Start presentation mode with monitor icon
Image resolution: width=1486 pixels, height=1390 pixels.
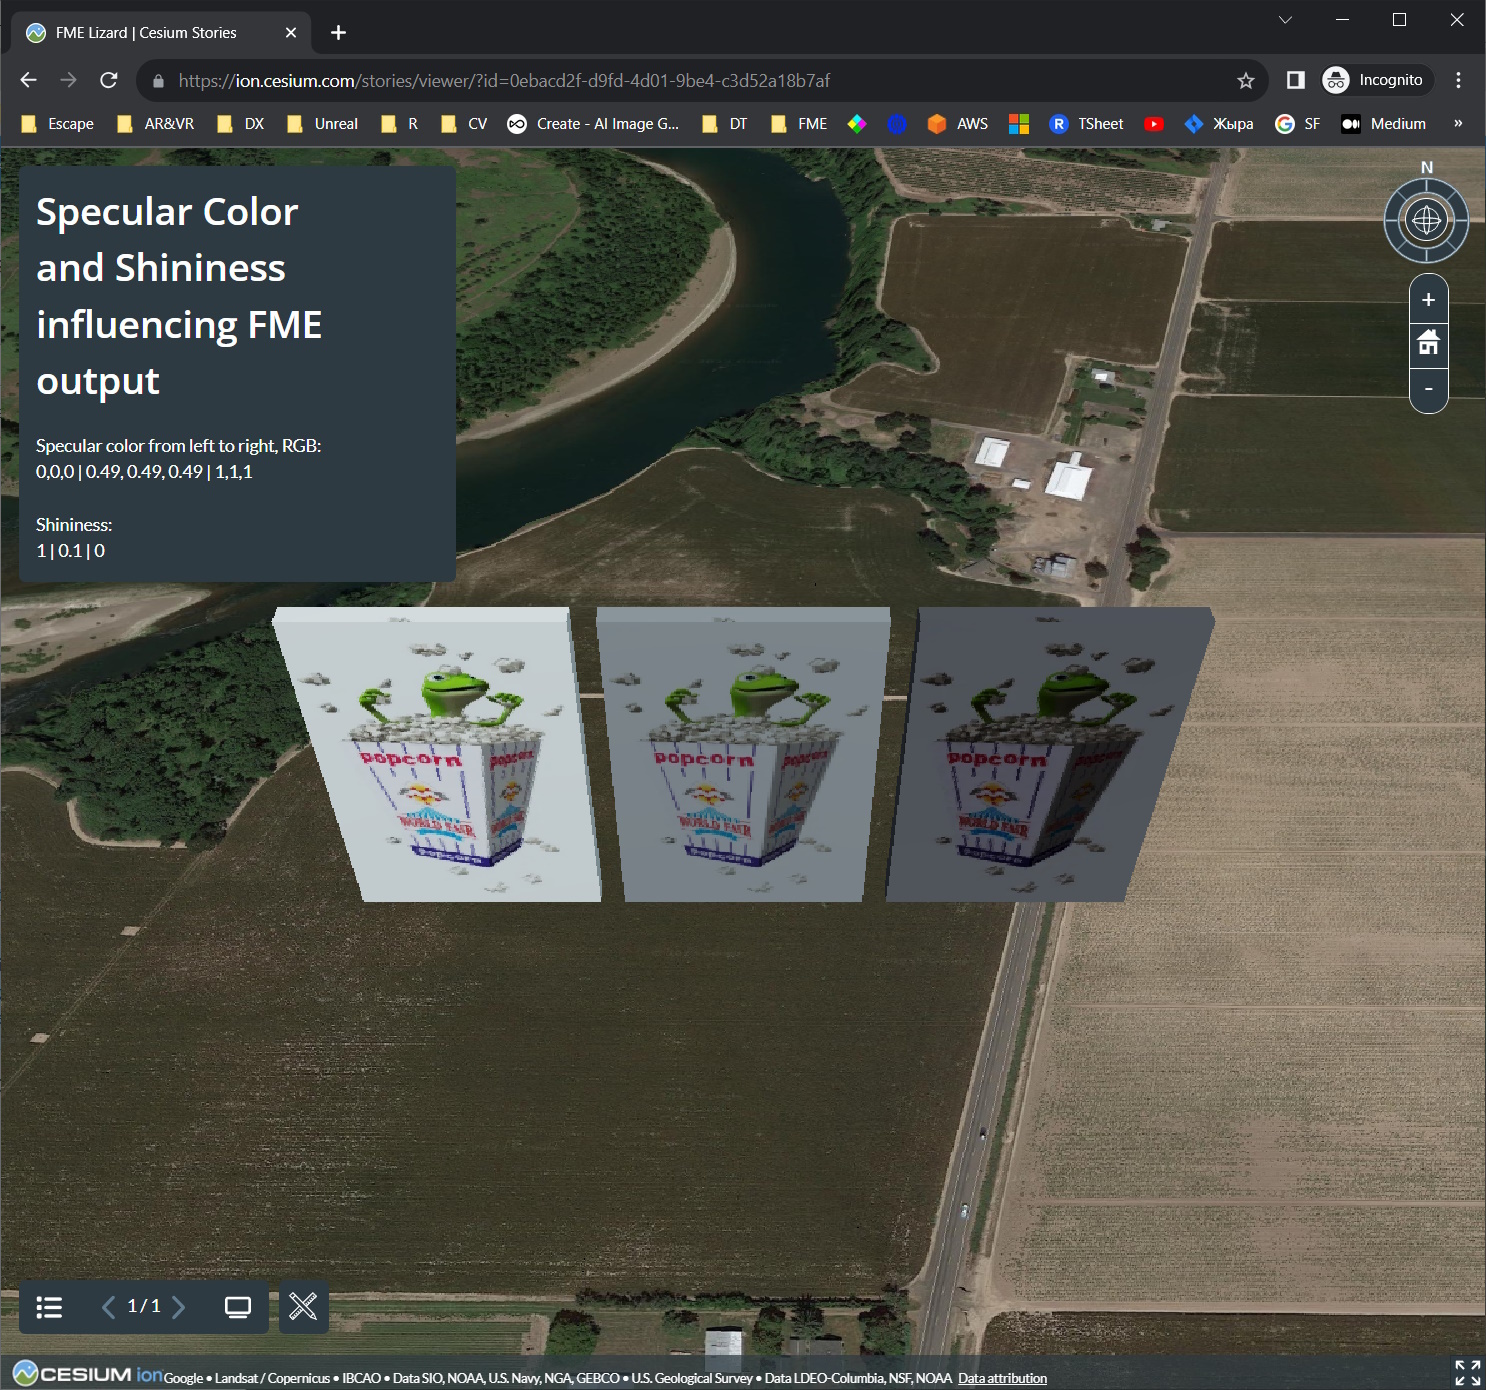[238, 1307]
